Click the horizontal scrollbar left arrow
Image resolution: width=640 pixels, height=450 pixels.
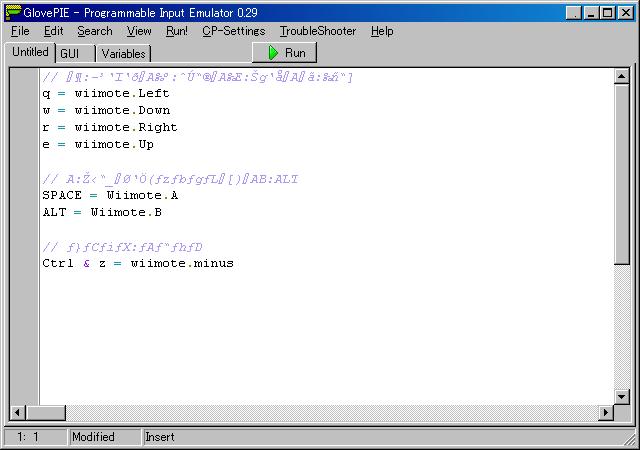tap(17, 412)
